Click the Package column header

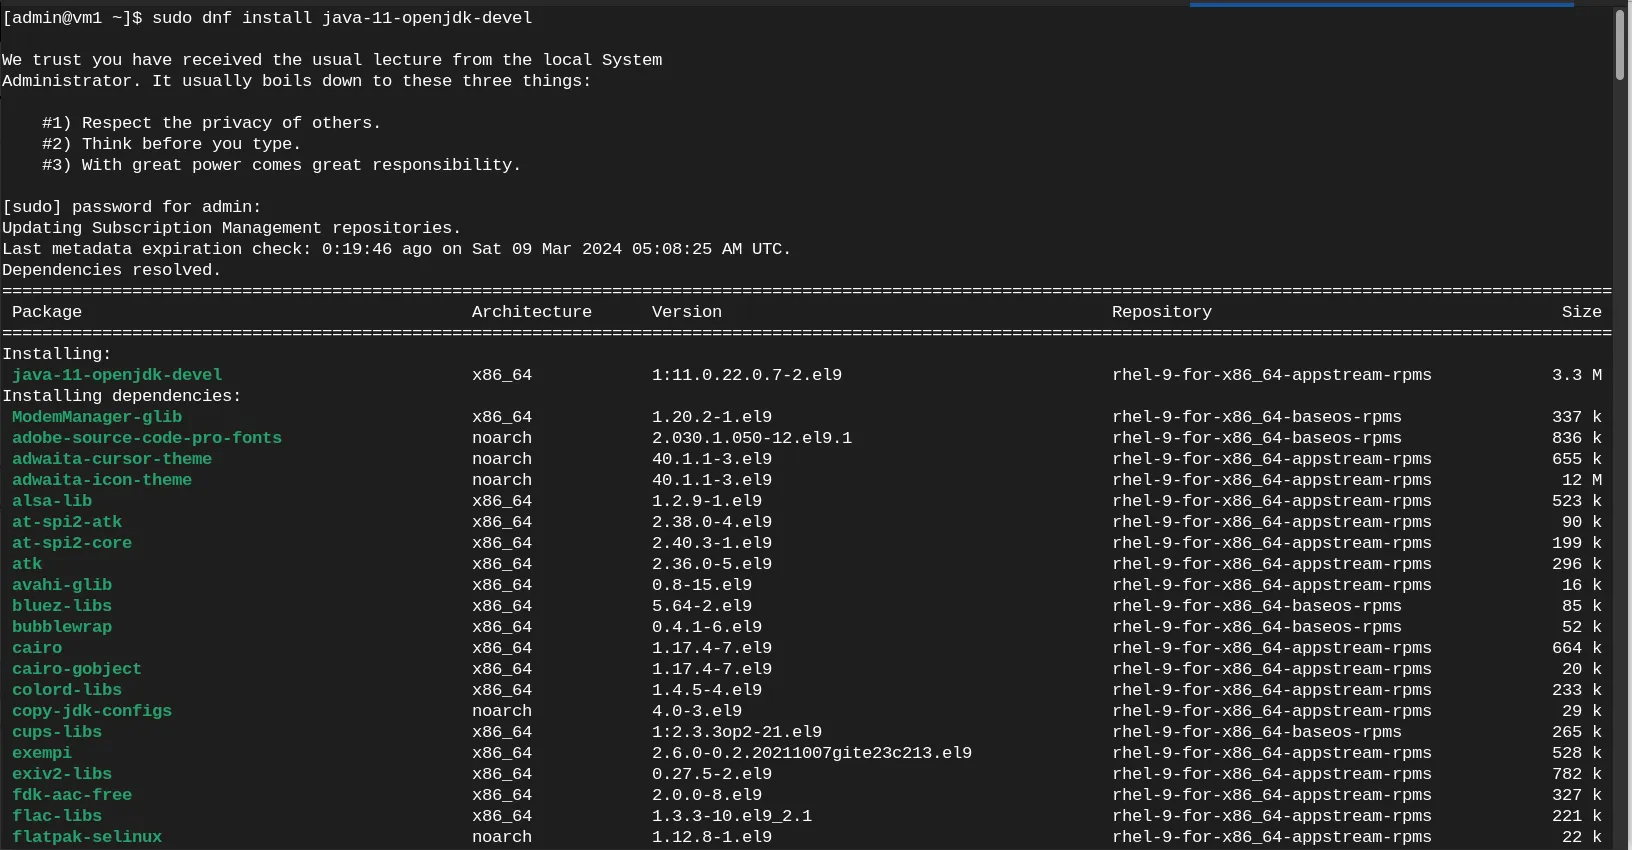pos(47,312)
